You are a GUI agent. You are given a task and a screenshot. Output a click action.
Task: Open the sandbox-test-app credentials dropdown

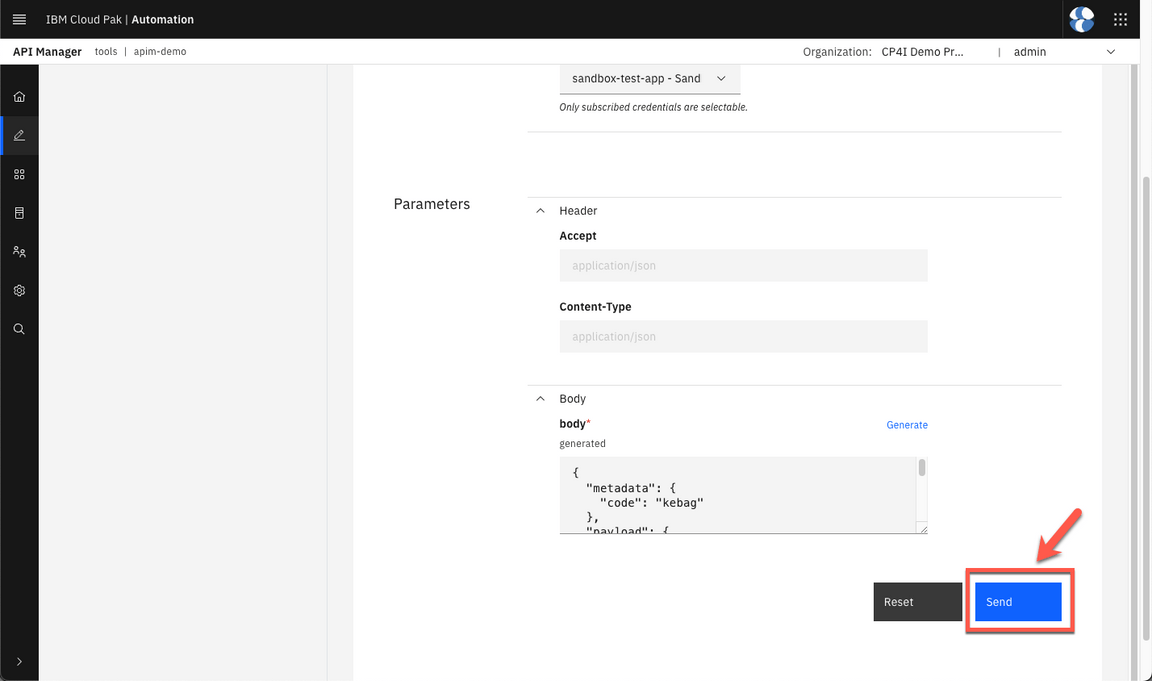(x=649, y=78)
